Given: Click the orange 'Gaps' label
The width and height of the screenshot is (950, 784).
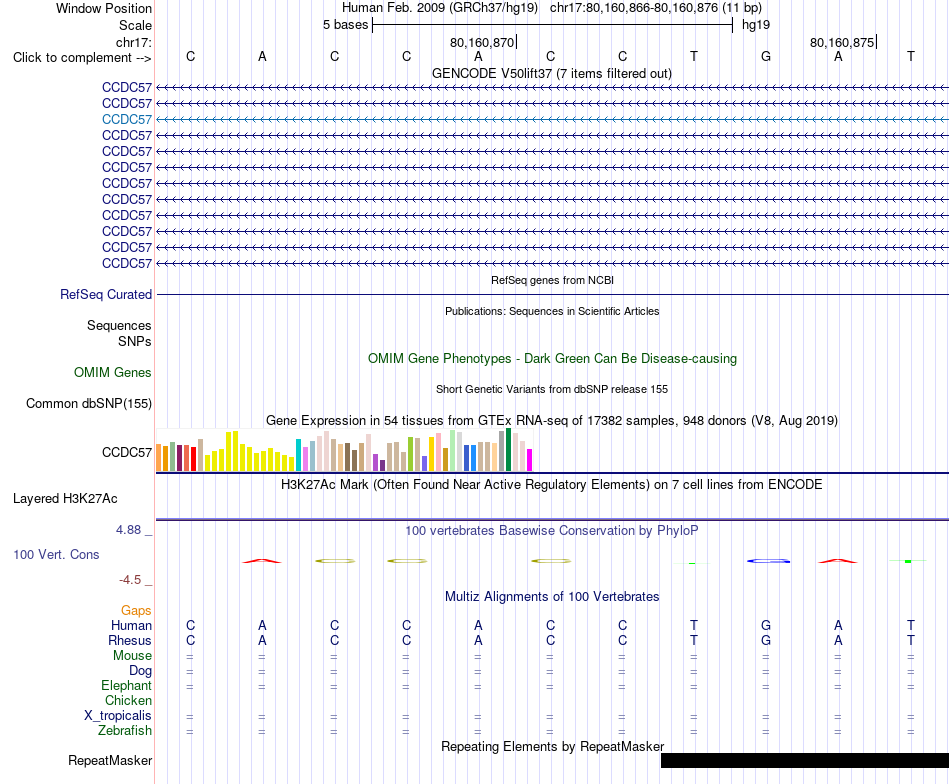Looking at the screenshot, I should click(x=136, y=611).
